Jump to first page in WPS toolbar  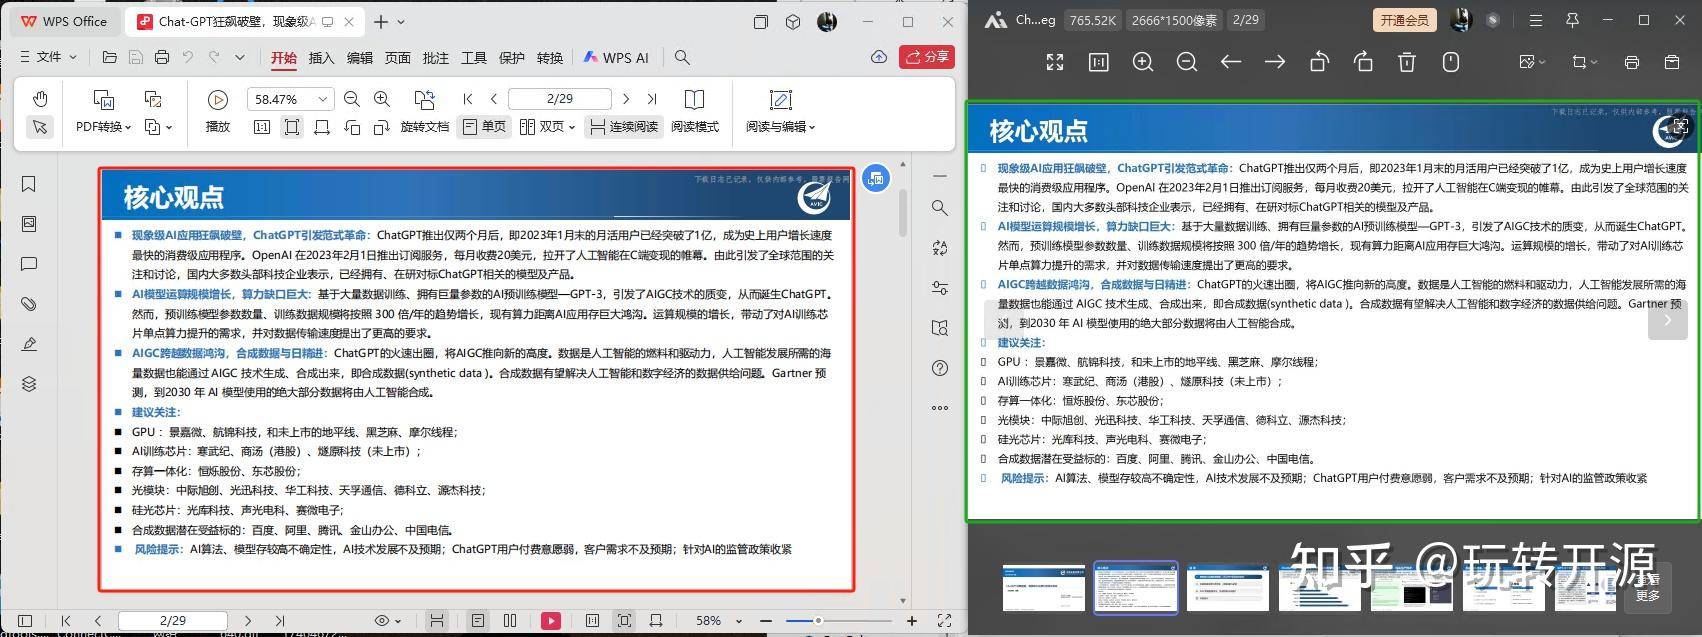pos(467,99)
